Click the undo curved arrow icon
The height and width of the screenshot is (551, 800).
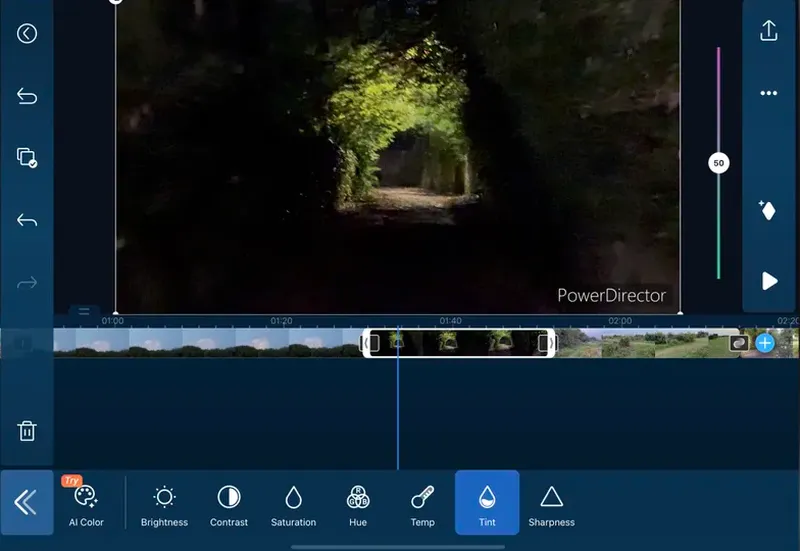coord(27,95)
